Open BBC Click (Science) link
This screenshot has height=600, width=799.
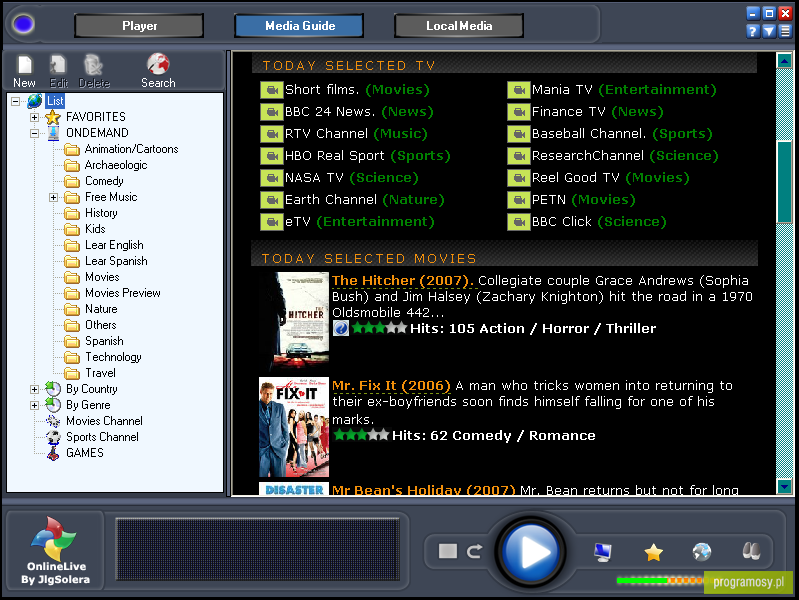tap(599, 221)
